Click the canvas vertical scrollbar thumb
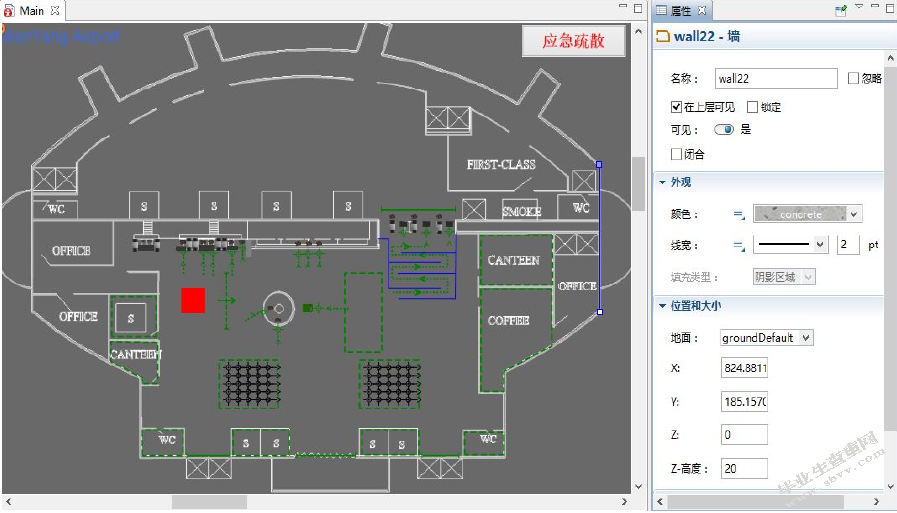Image resolution: width=897 pixels, height=513 pixels. tap(638, 183)
